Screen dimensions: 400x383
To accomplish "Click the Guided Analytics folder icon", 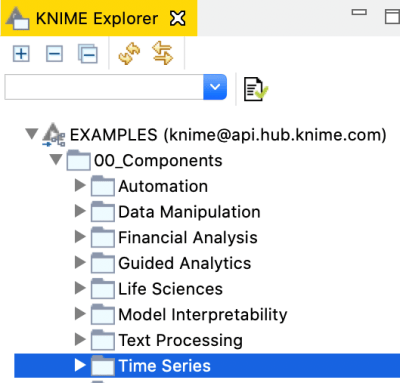I will (x=103, y=263).
